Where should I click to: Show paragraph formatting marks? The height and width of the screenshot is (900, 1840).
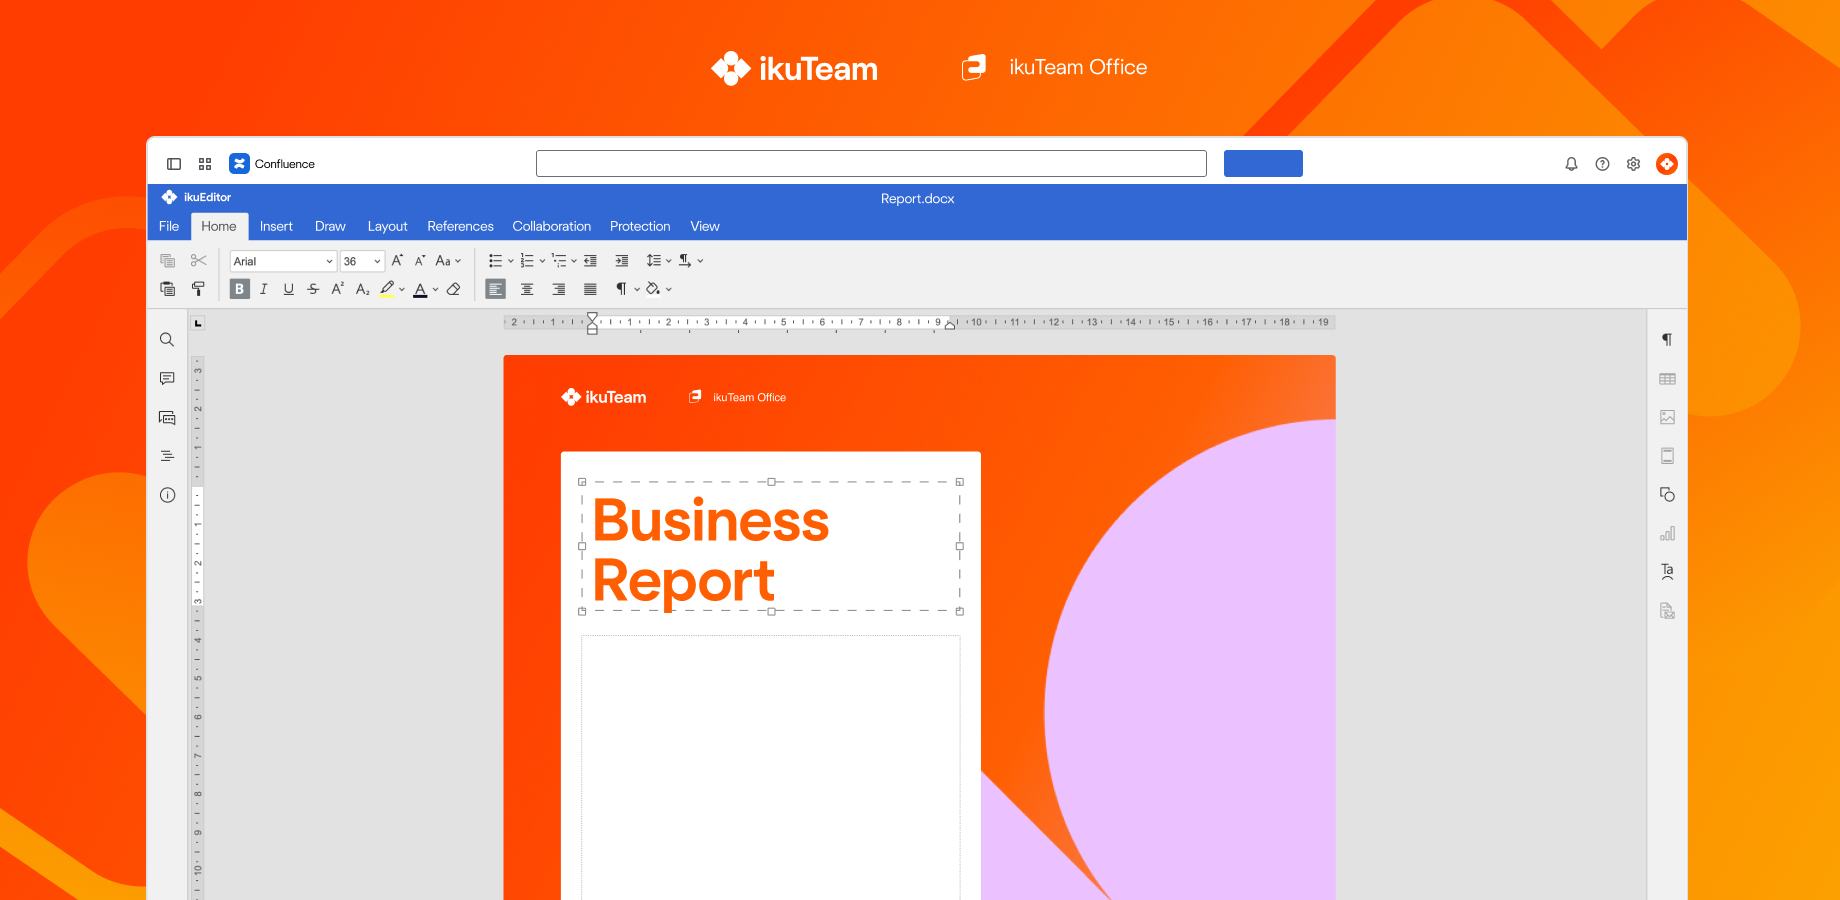[622, 289]
